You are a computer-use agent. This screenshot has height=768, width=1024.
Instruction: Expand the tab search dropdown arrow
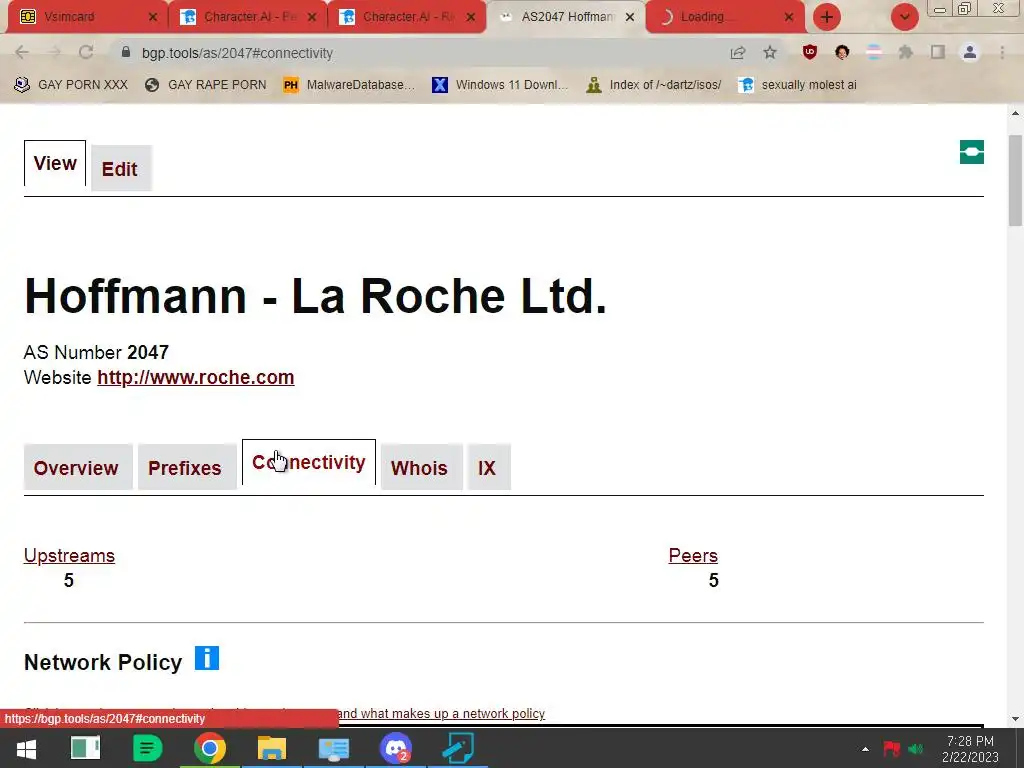[x=905, y=17]
